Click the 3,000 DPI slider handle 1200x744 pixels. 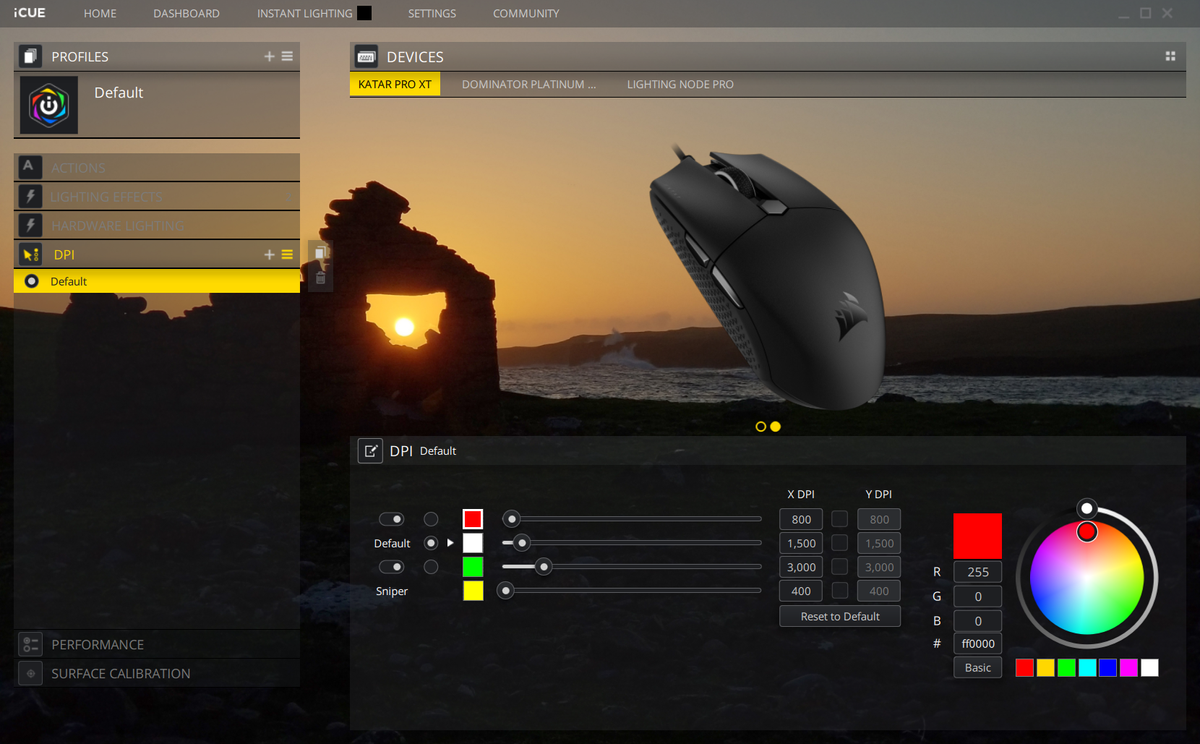[x=544, y=567]
